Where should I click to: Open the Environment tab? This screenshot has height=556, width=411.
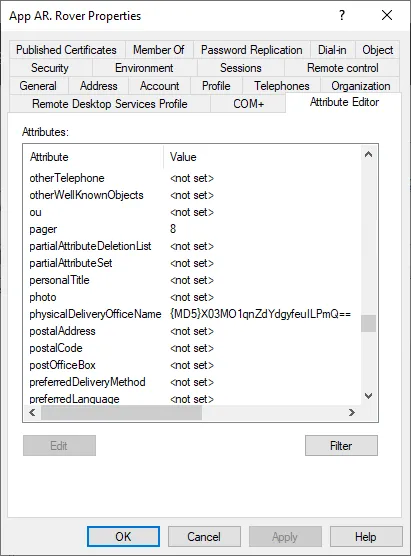144,68
